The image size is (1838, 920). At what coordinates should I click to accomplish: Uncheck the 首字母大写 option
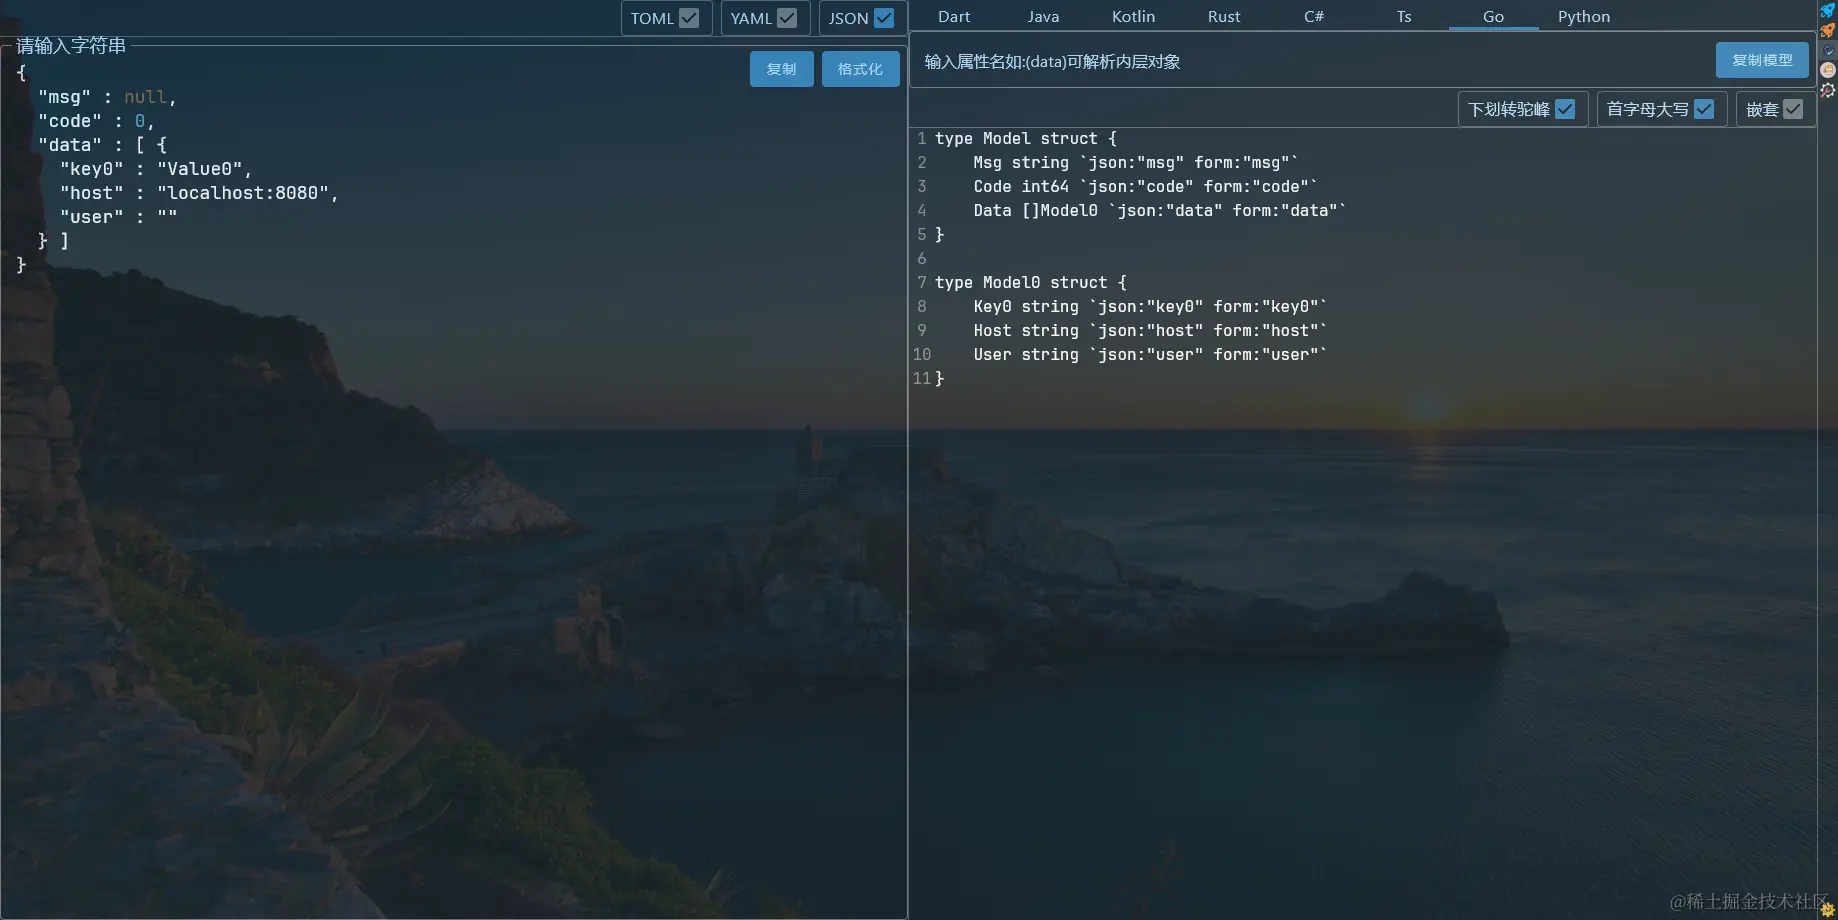coord(1704,109)
